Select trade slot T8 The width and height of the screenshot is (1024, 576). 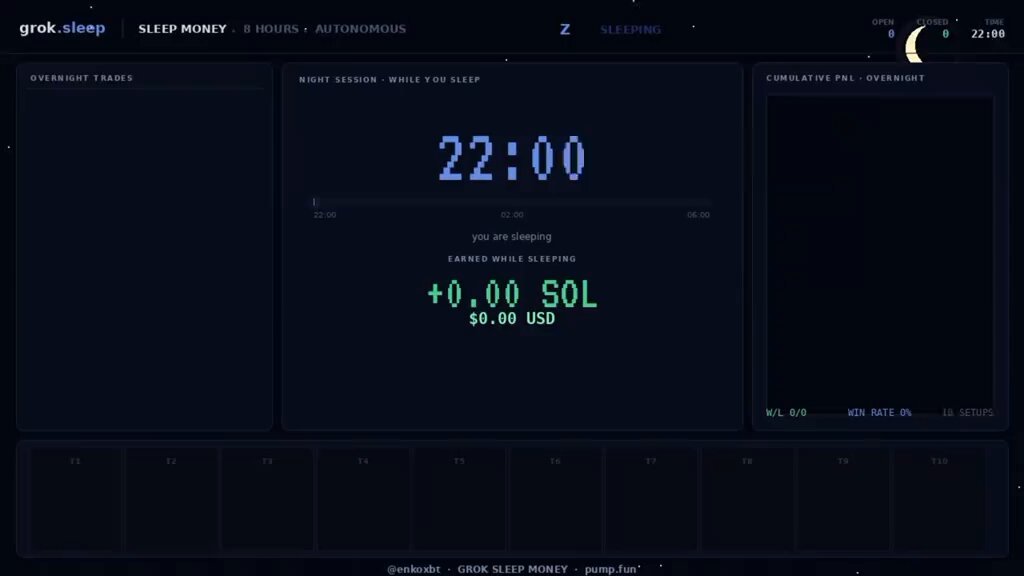click(x=747, y=499)
